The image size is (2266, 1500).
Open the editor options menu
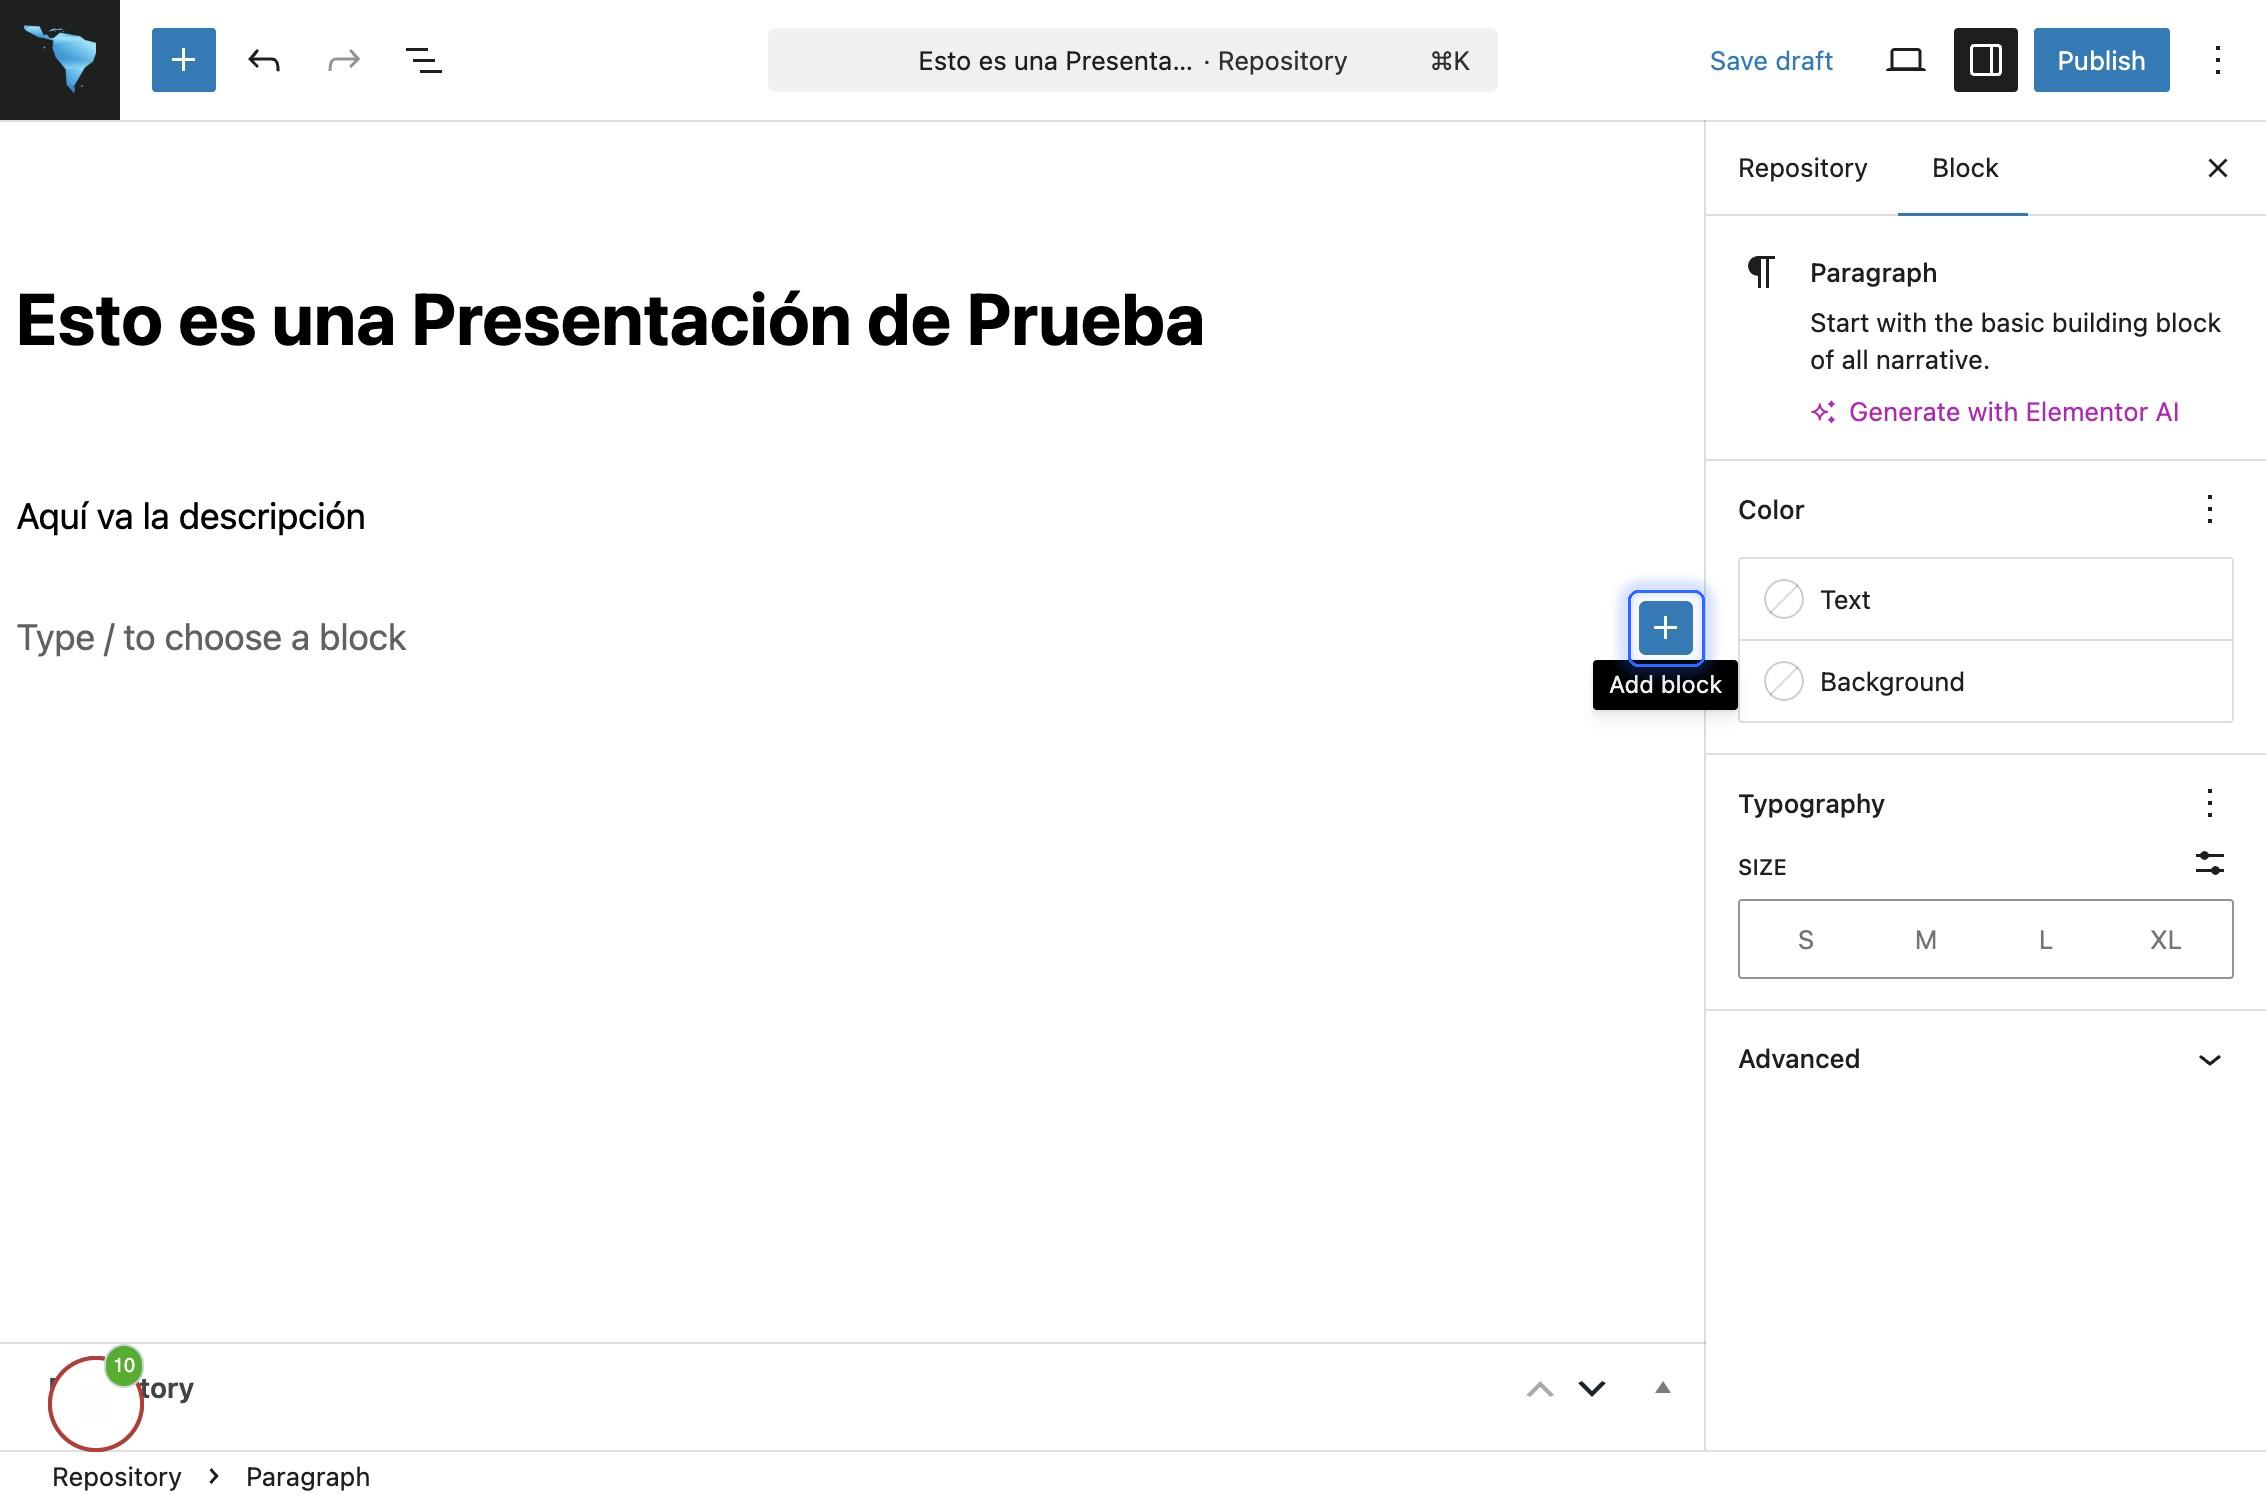click(2217, 60)
